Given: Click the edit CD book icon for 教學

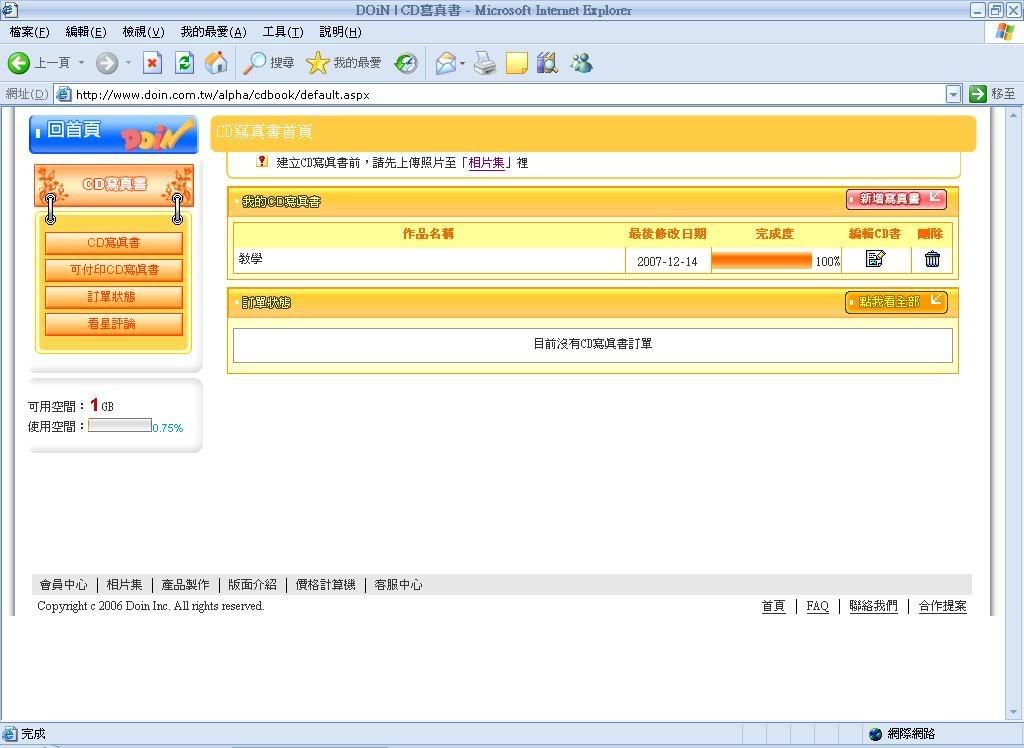Looking at the screenshot, I should 875,259.
